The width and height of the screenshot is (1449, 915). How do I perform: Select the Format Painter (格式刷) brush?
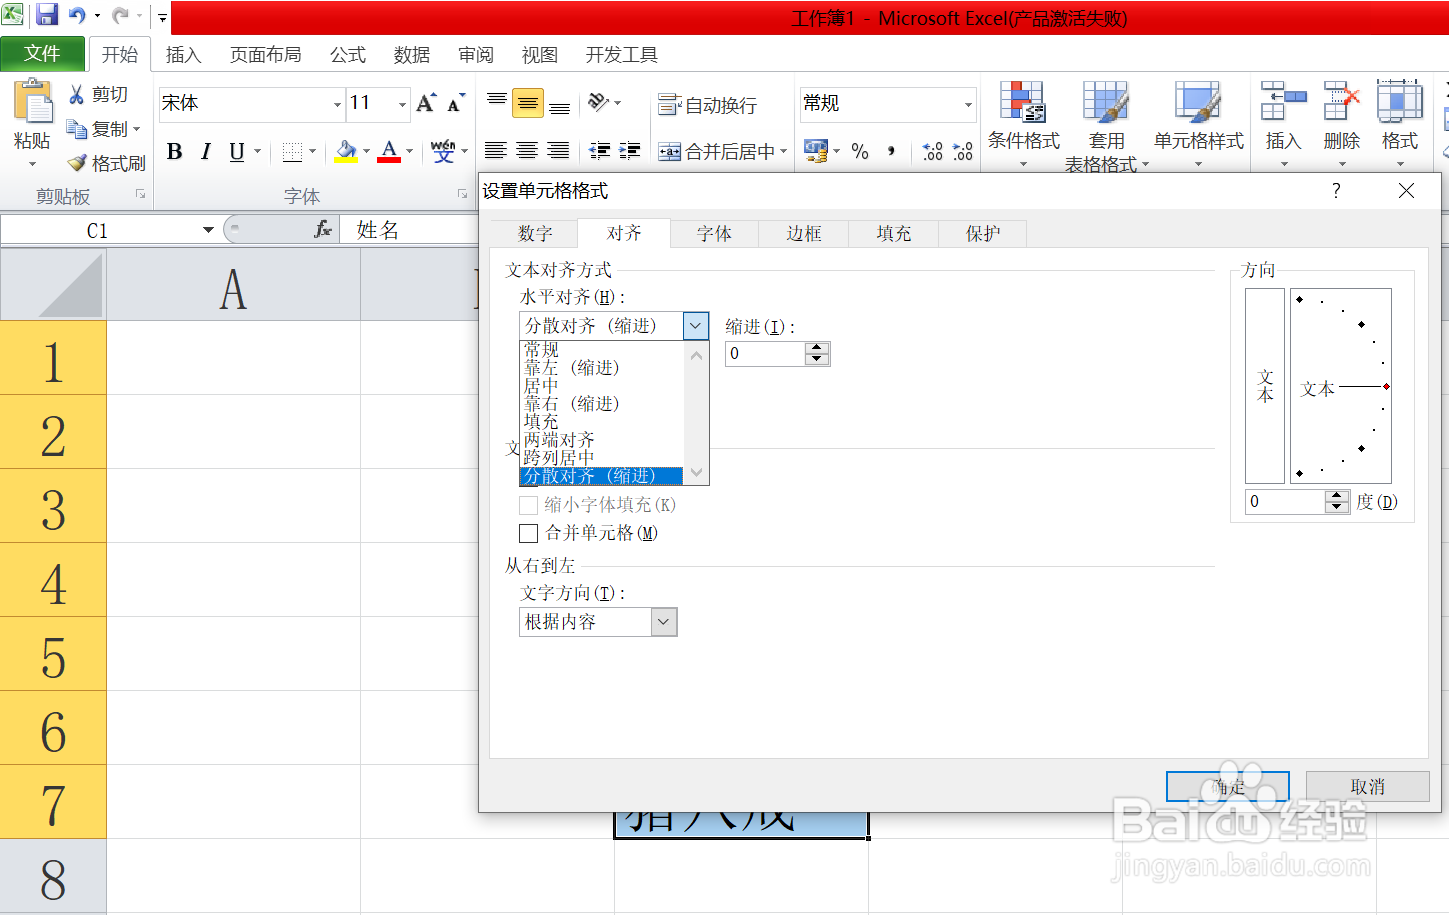pos(76,163)
